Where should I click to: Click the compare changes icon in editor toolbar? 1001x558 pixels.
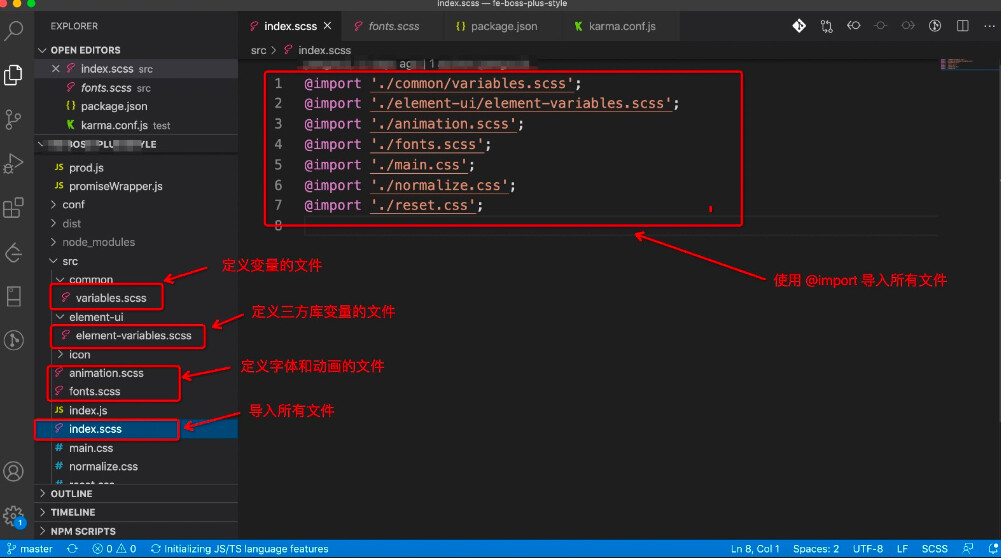[827, 26]
